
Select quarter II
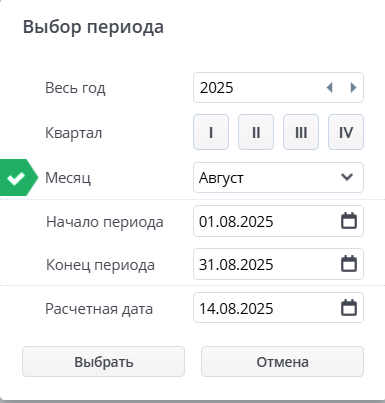click(256, 132)
